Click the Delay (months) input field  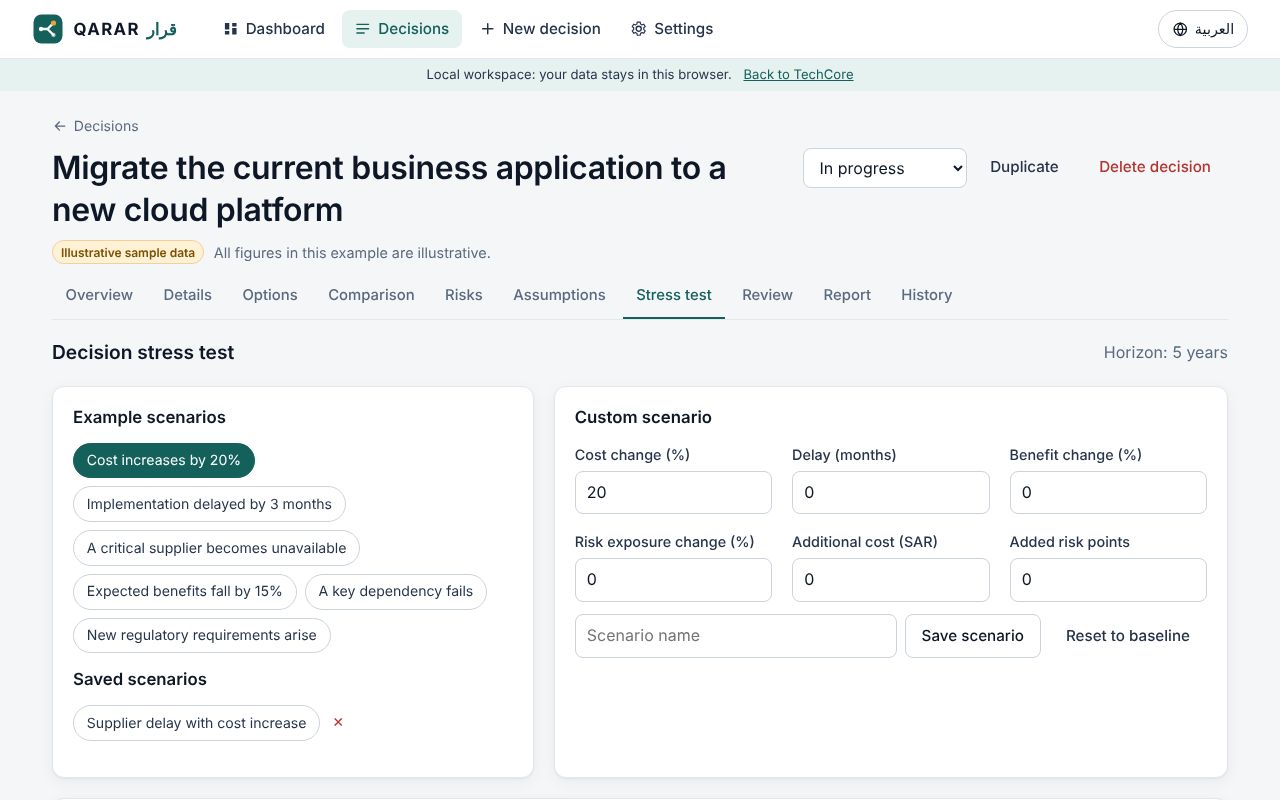891,493
